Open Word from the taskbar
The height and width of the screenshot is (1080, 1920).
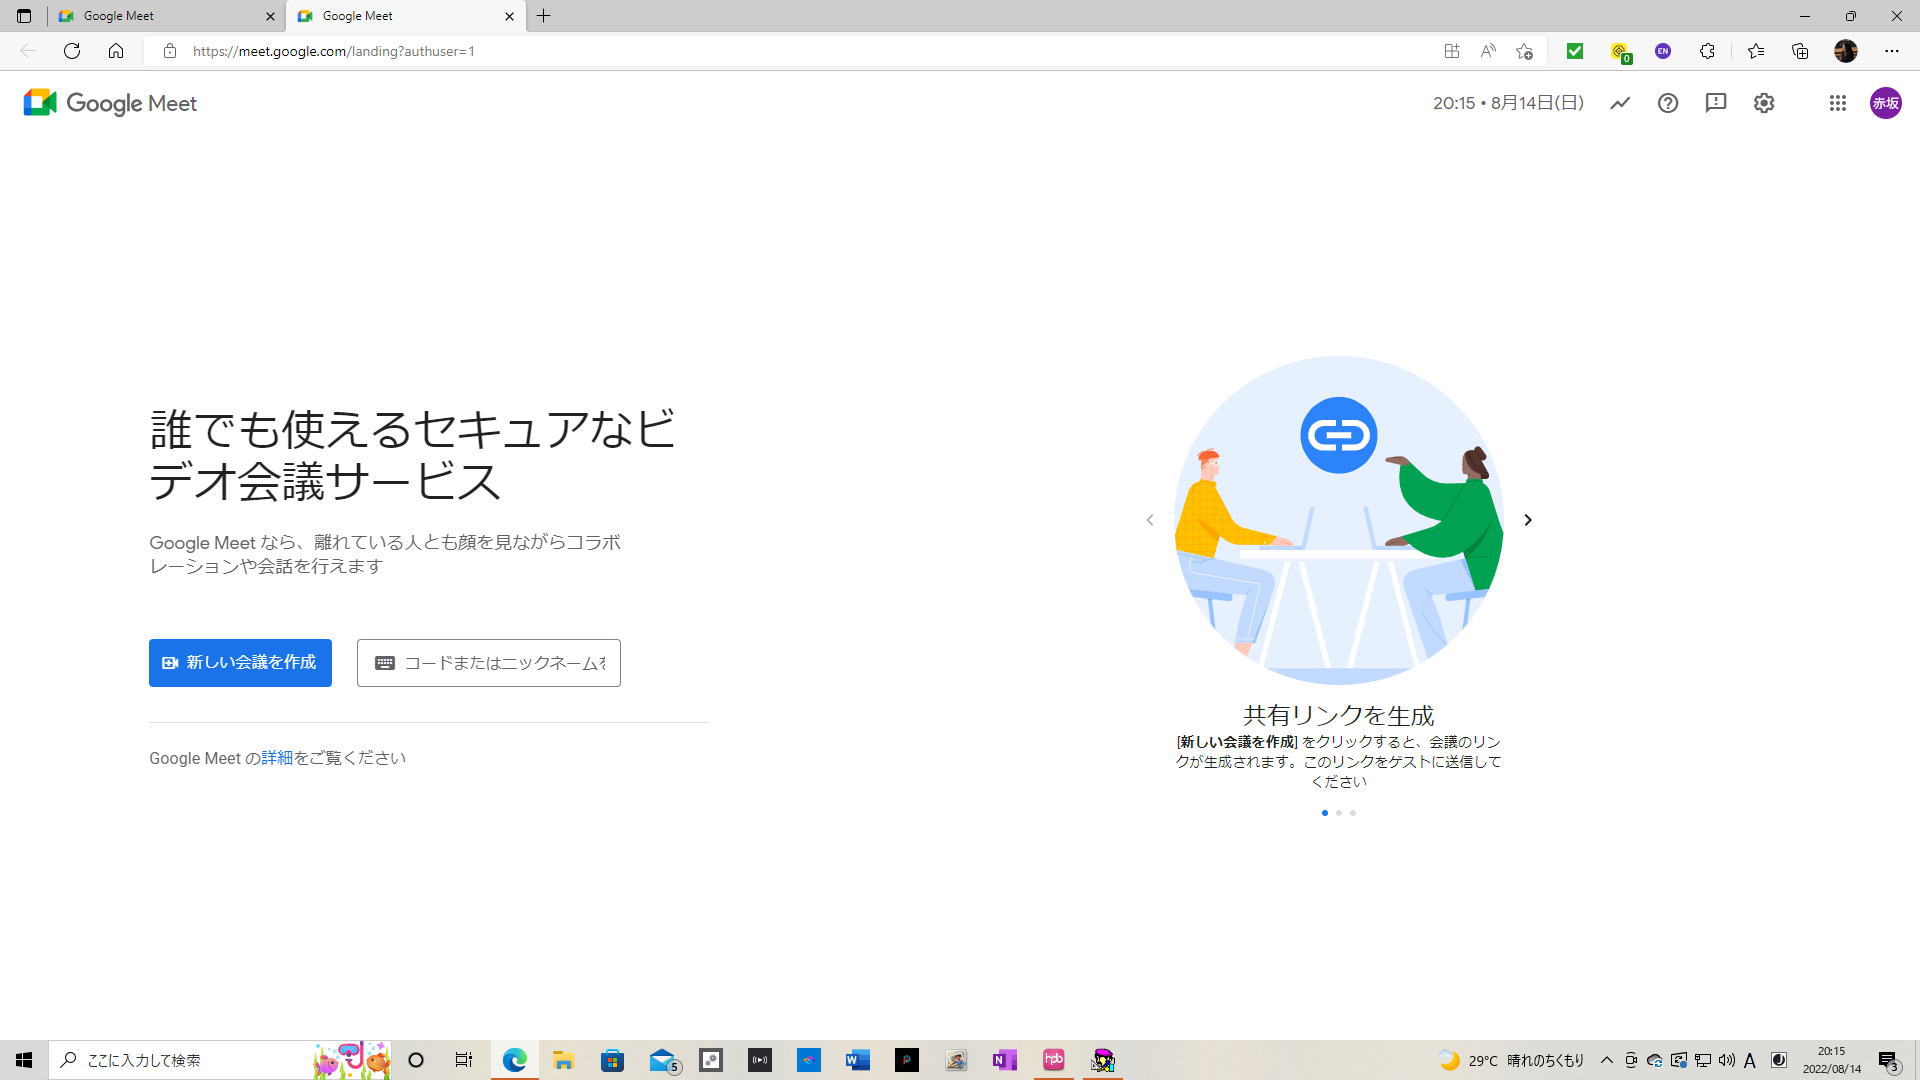858,1060
